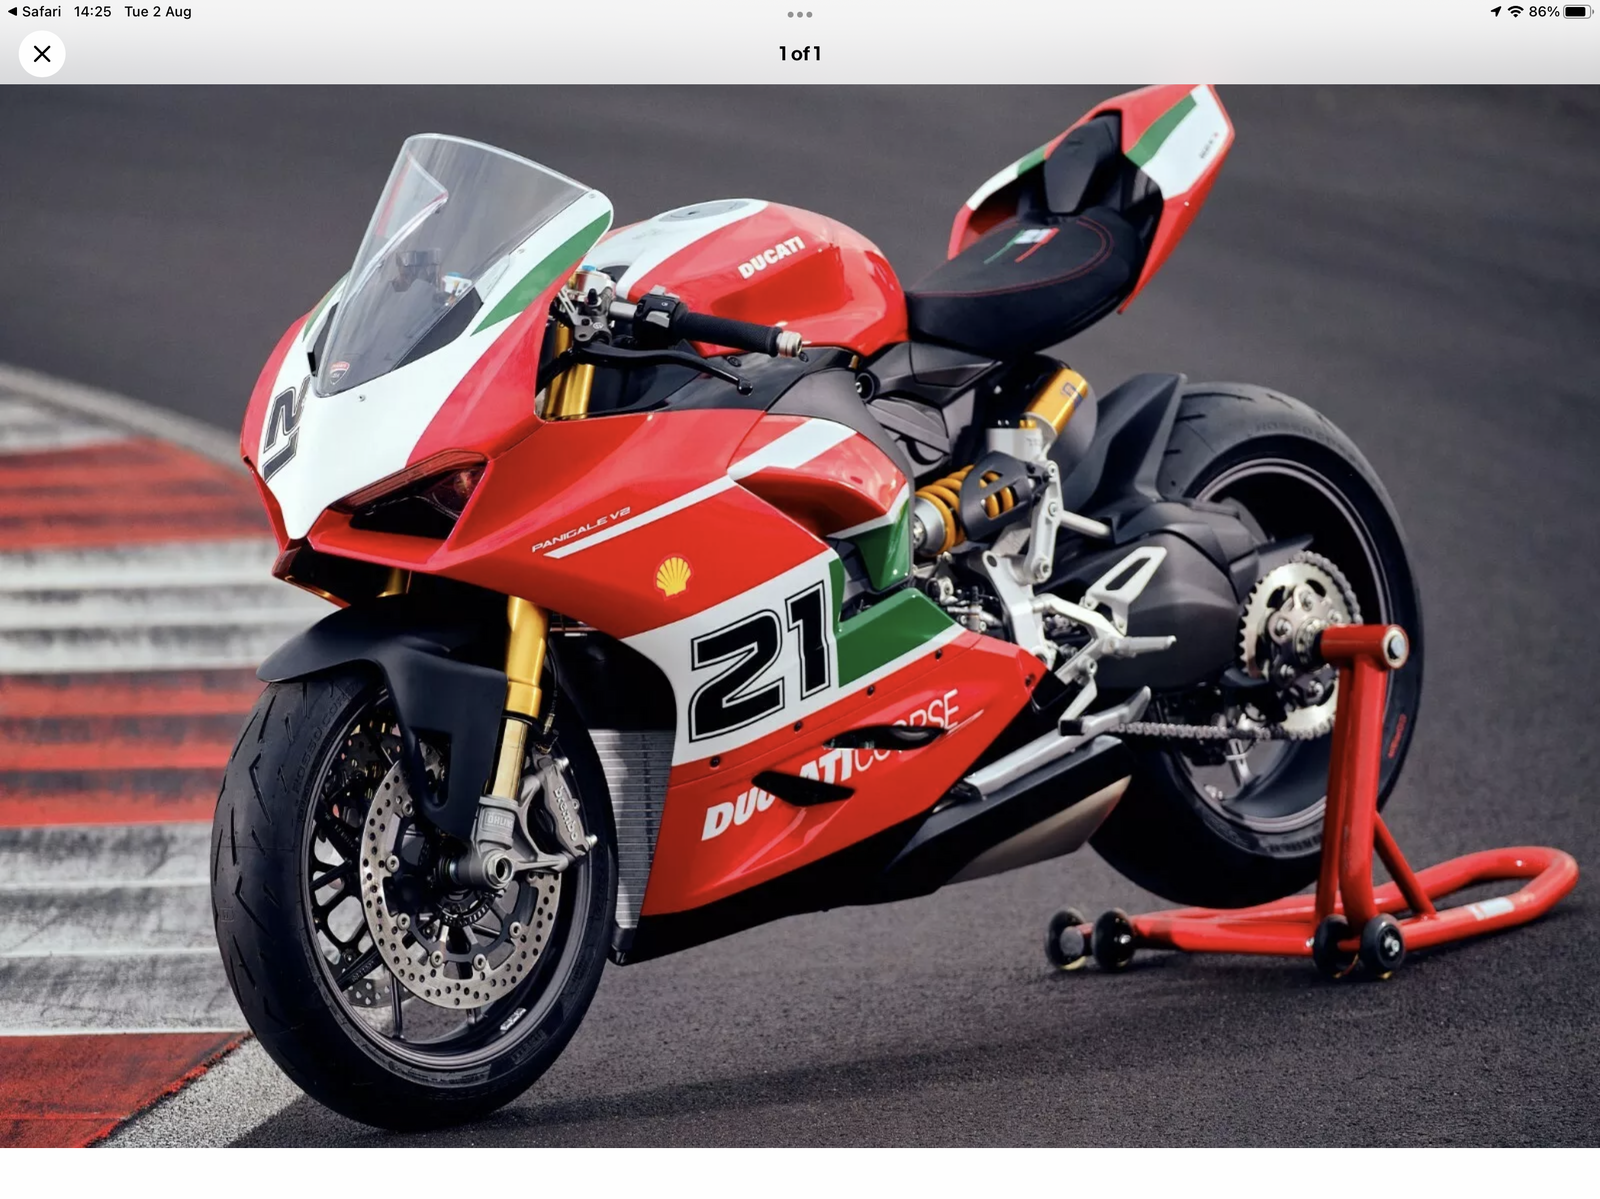The width and height of the screenshot is (1600, 1199).
Task: Close the image viewer with the X button
Action: [x=42, y=54]
